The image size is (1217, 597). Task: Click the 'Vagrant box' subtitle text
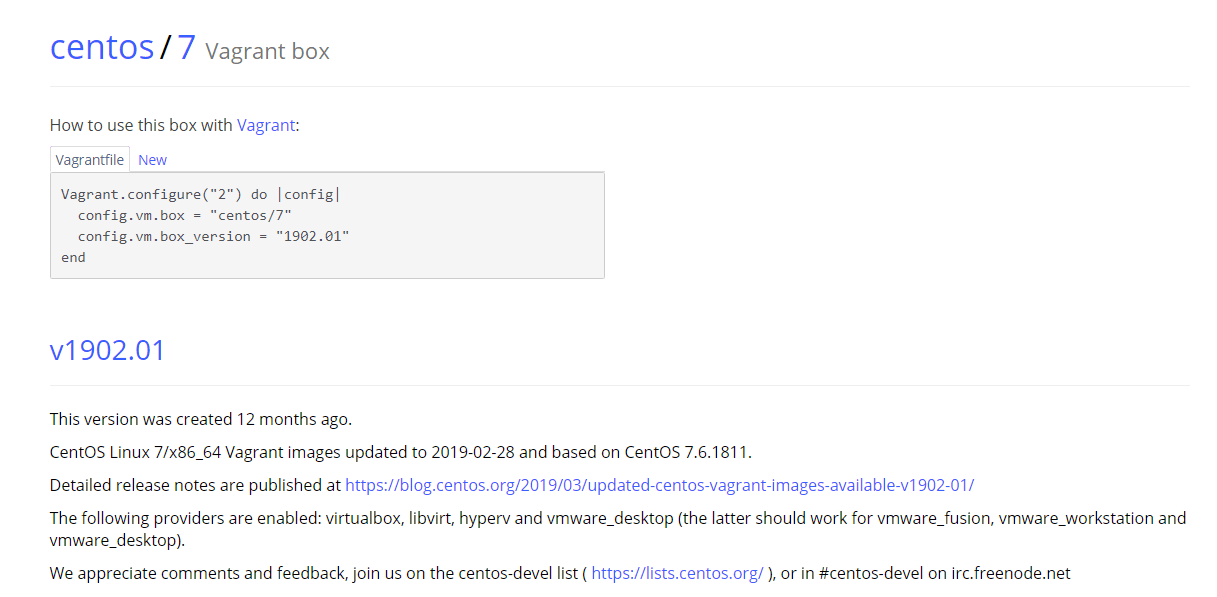tap(267, 51)
